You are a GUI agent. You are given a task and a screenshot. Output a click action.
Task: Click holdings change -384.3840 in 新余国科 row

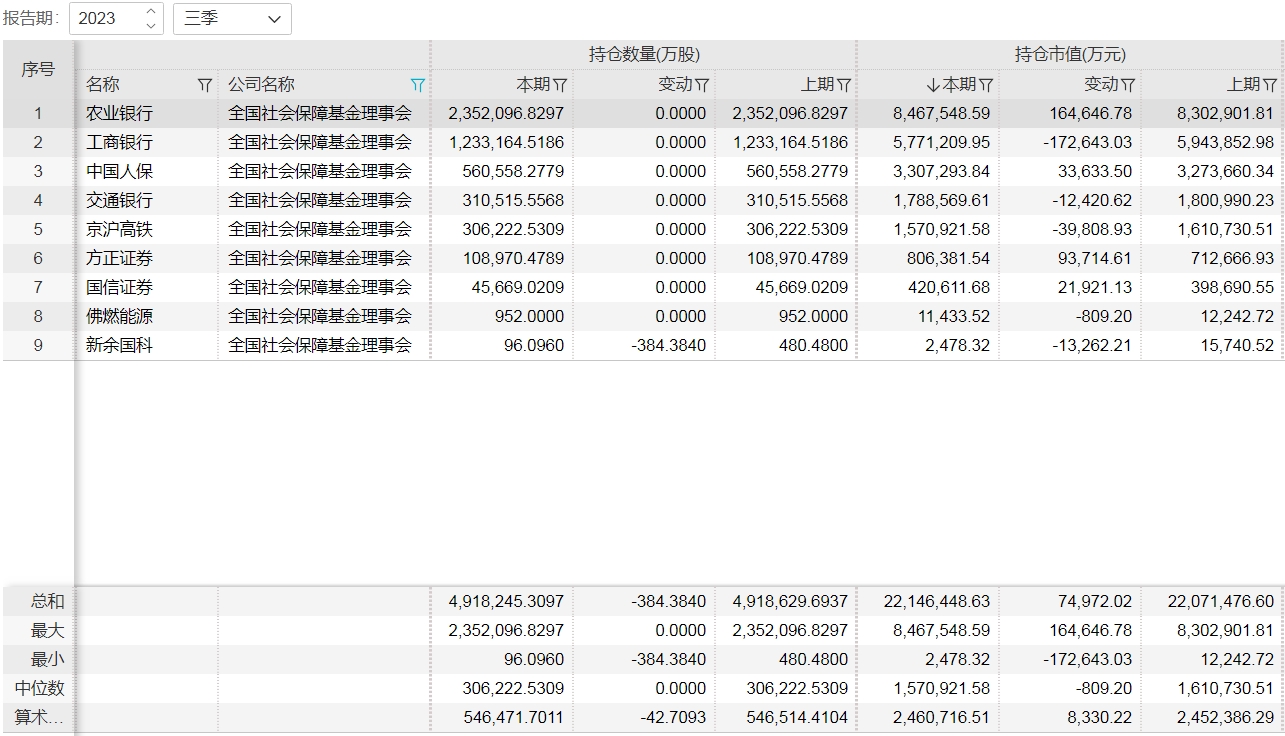click(668, 346)
